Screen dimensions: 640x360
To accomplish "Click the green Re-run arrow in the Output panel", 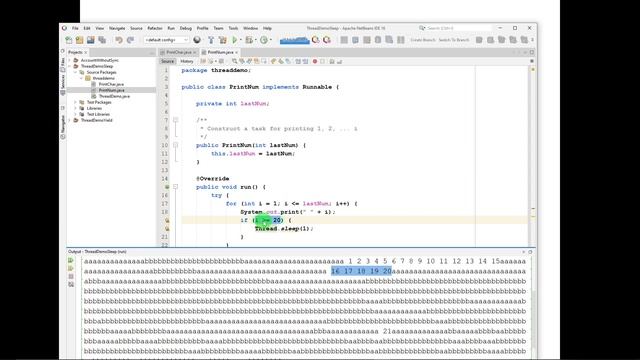I will (71, 260).
